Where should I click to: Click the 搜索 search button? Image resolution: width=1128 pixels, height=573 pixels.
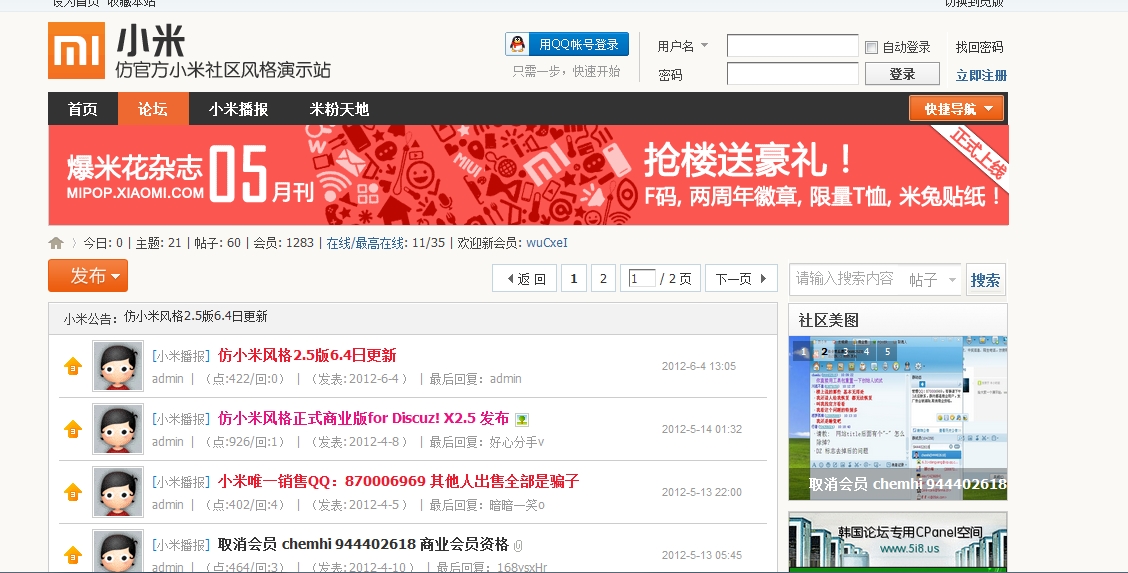tap(985, 280)
